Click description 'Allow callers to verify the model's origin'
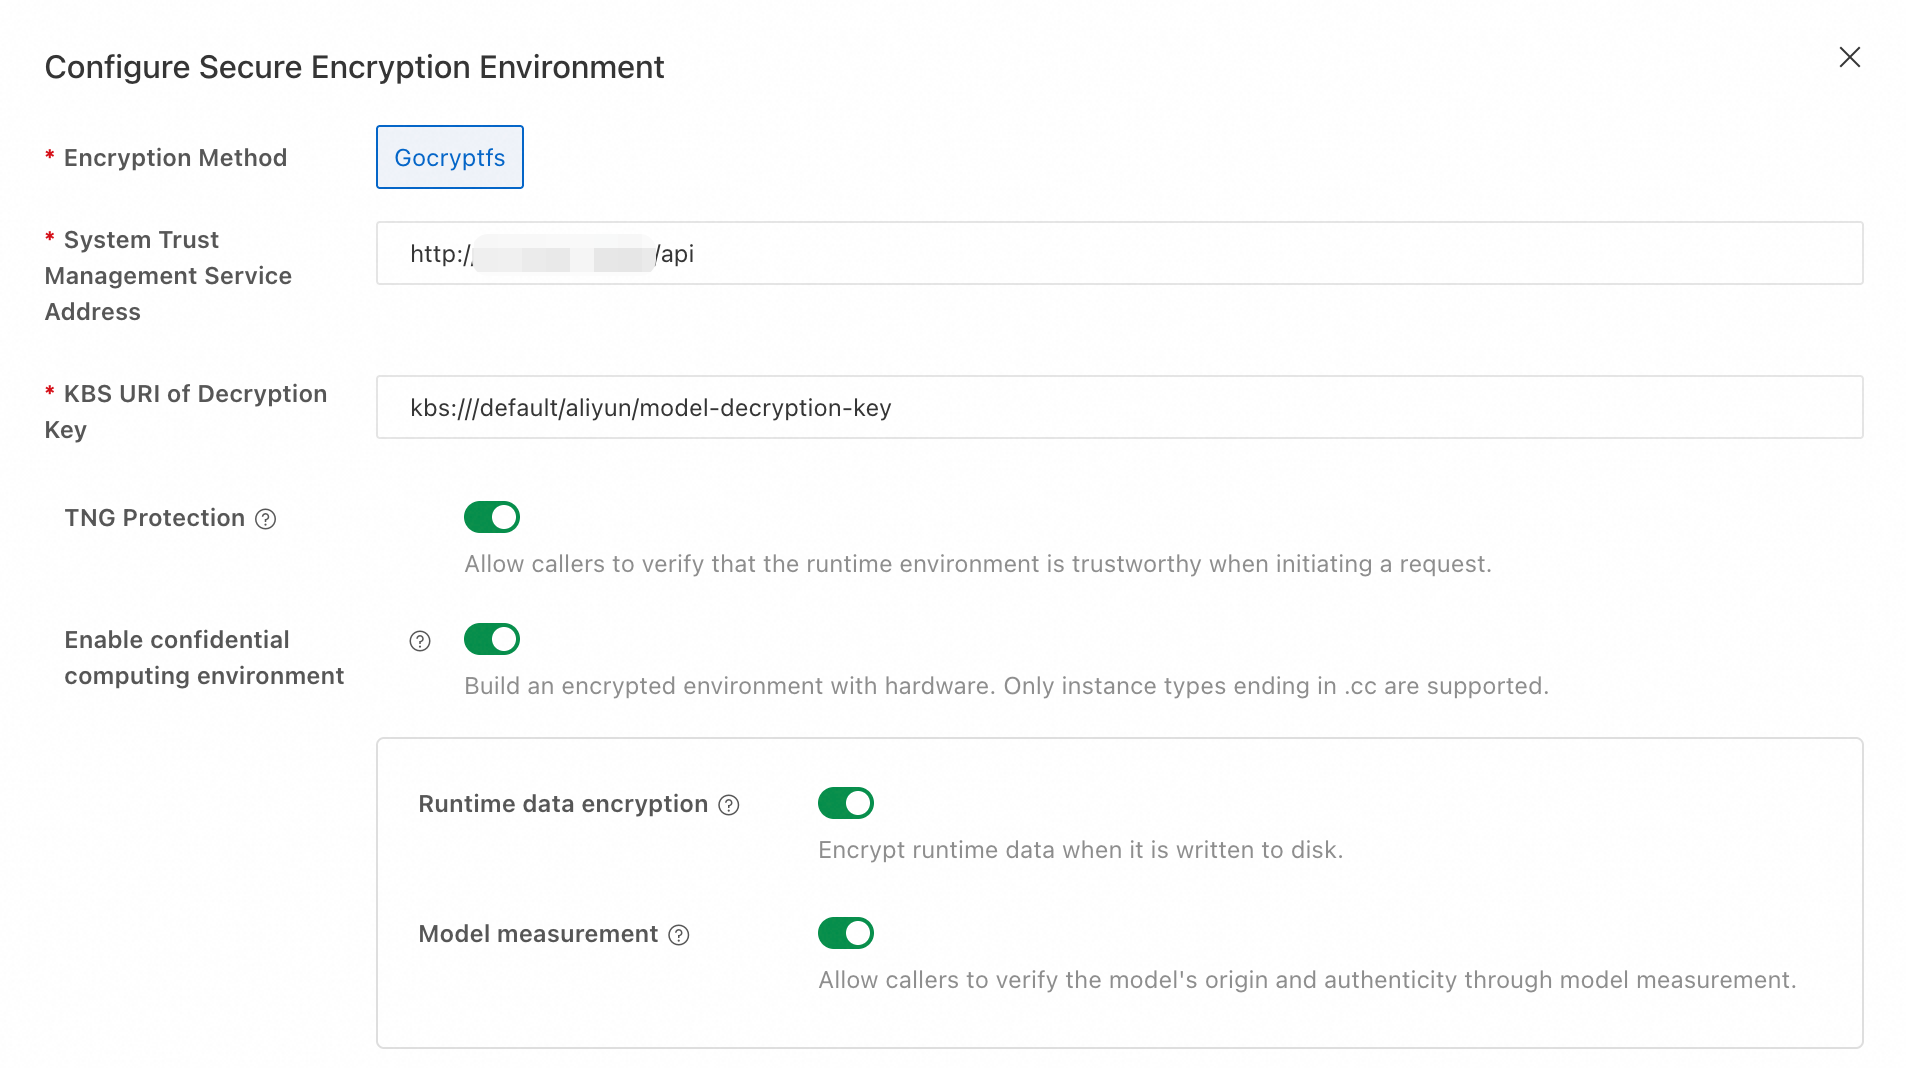 [1043, 980]
